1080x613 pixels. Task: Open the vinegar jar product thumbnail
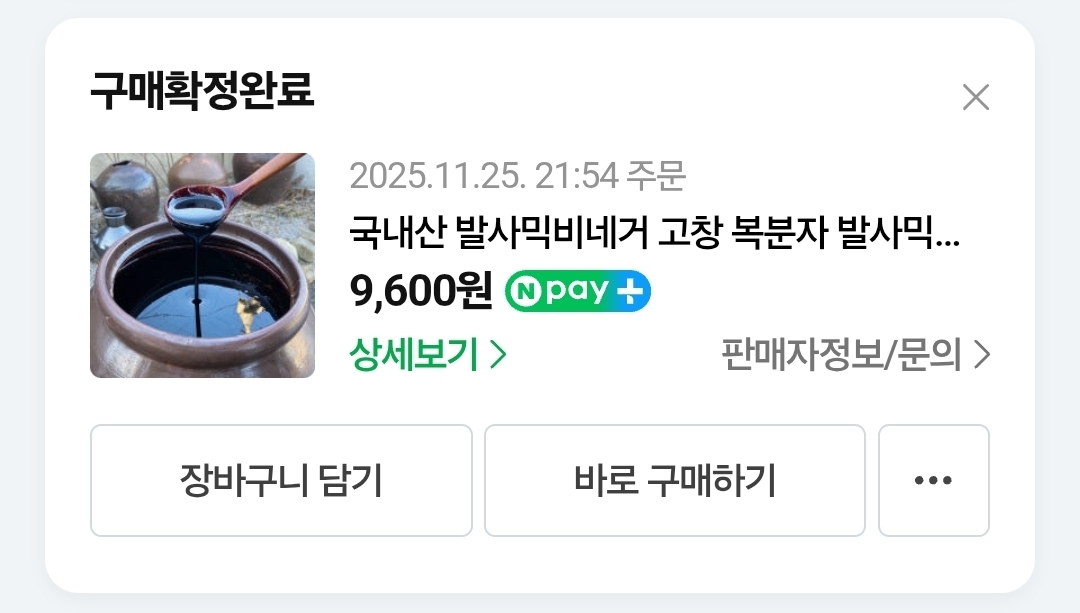[202, 265]
